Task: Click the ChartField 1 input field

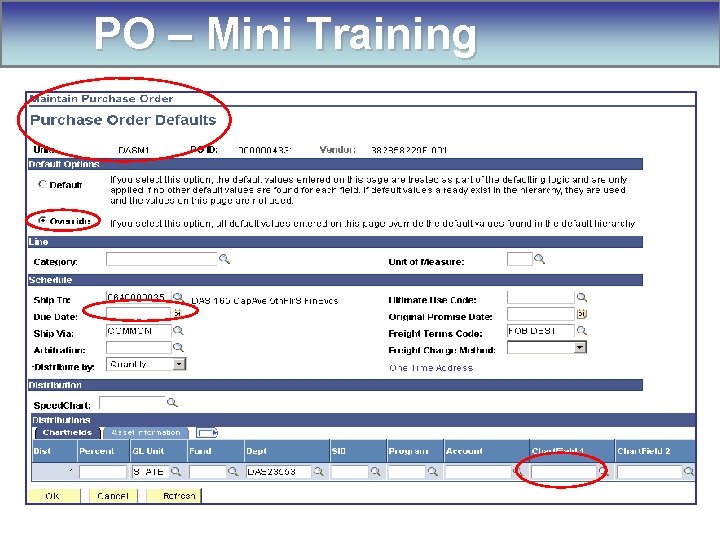Action: (563, 472)
